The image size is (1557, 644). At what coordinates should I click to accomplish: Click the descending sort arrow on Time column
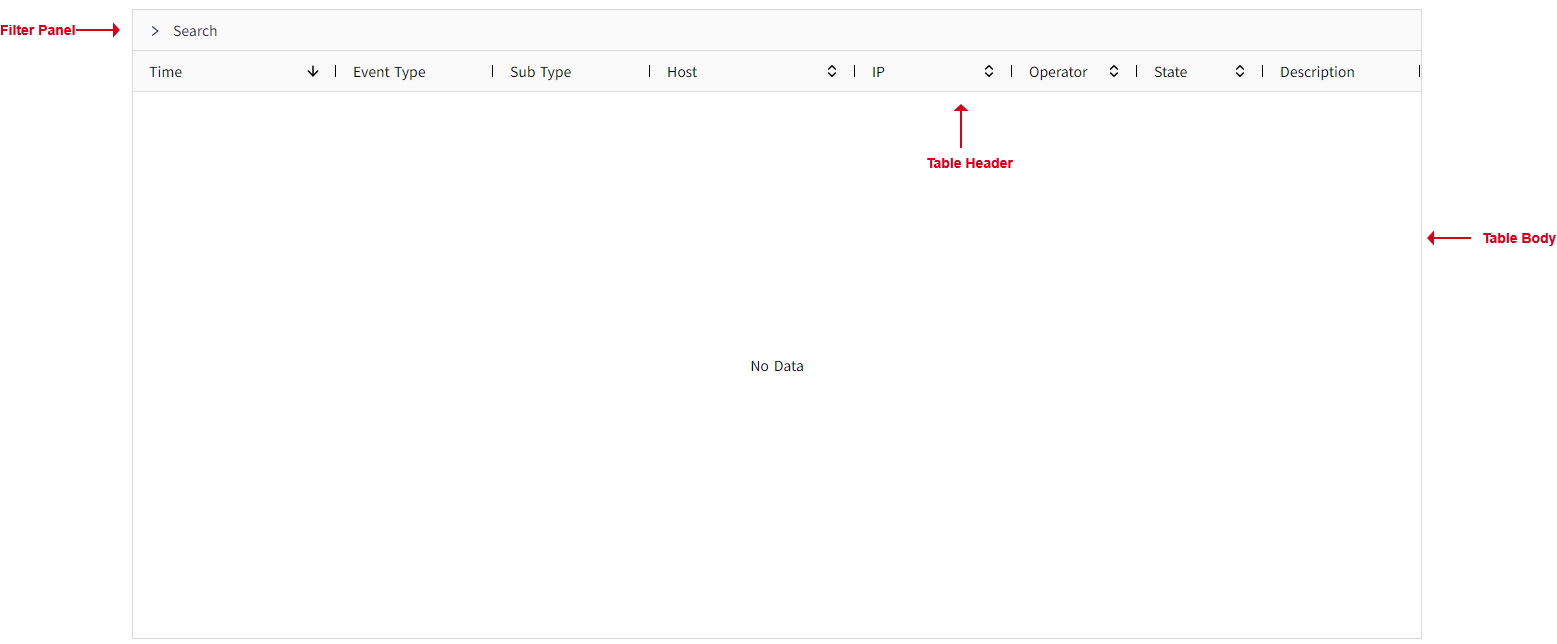[312, 71]
